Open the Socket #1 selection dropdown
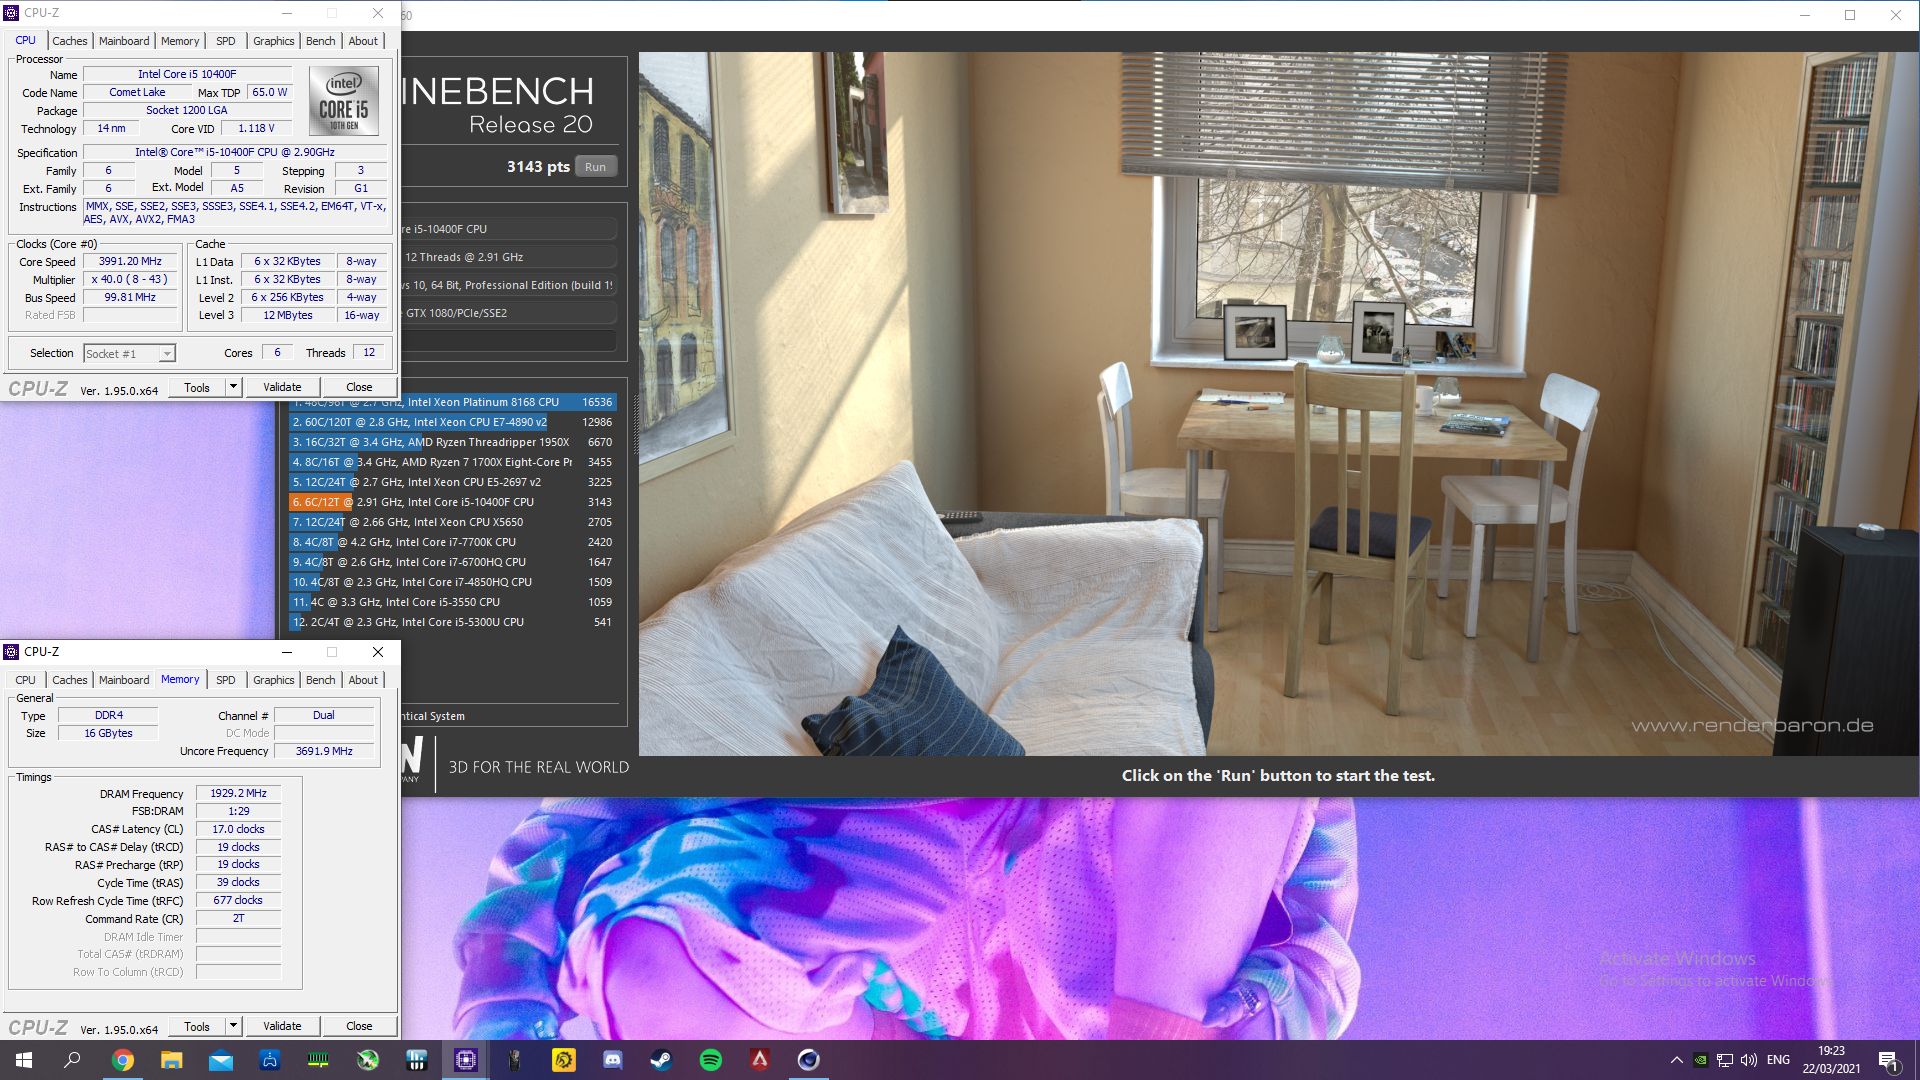1920x1080 pixels. (x=130, y=354)
